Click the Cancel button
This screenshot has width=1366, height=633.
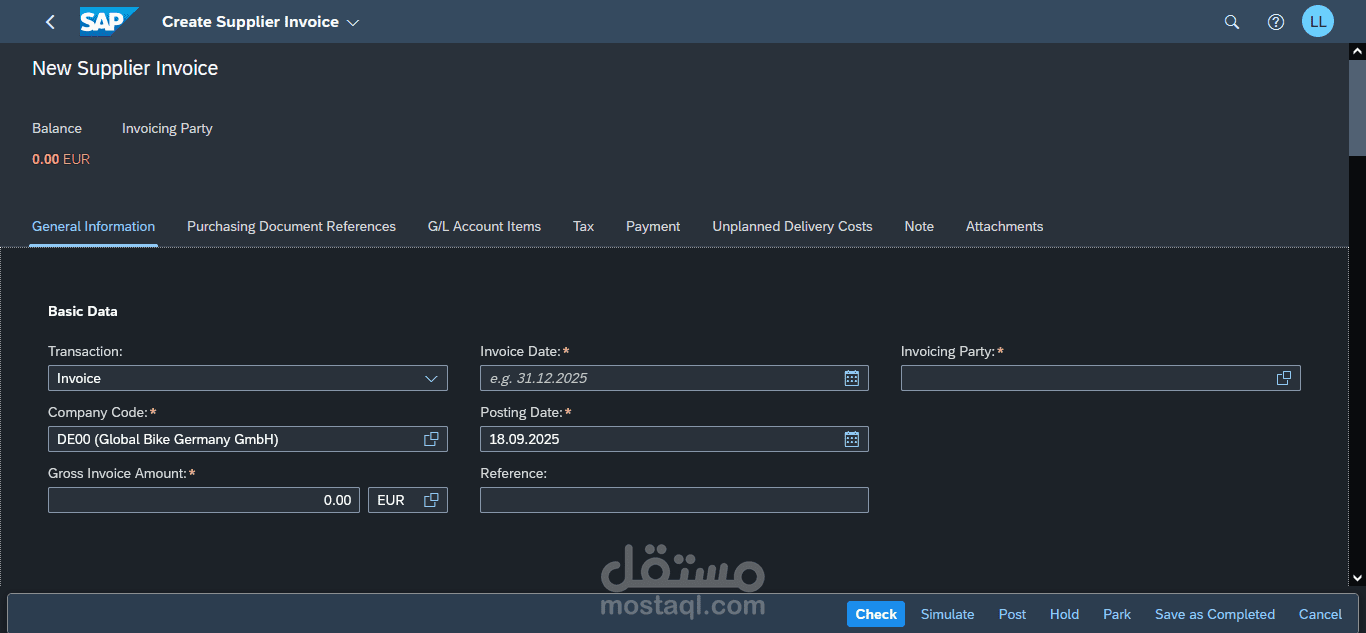click(x=1320, y=614)
